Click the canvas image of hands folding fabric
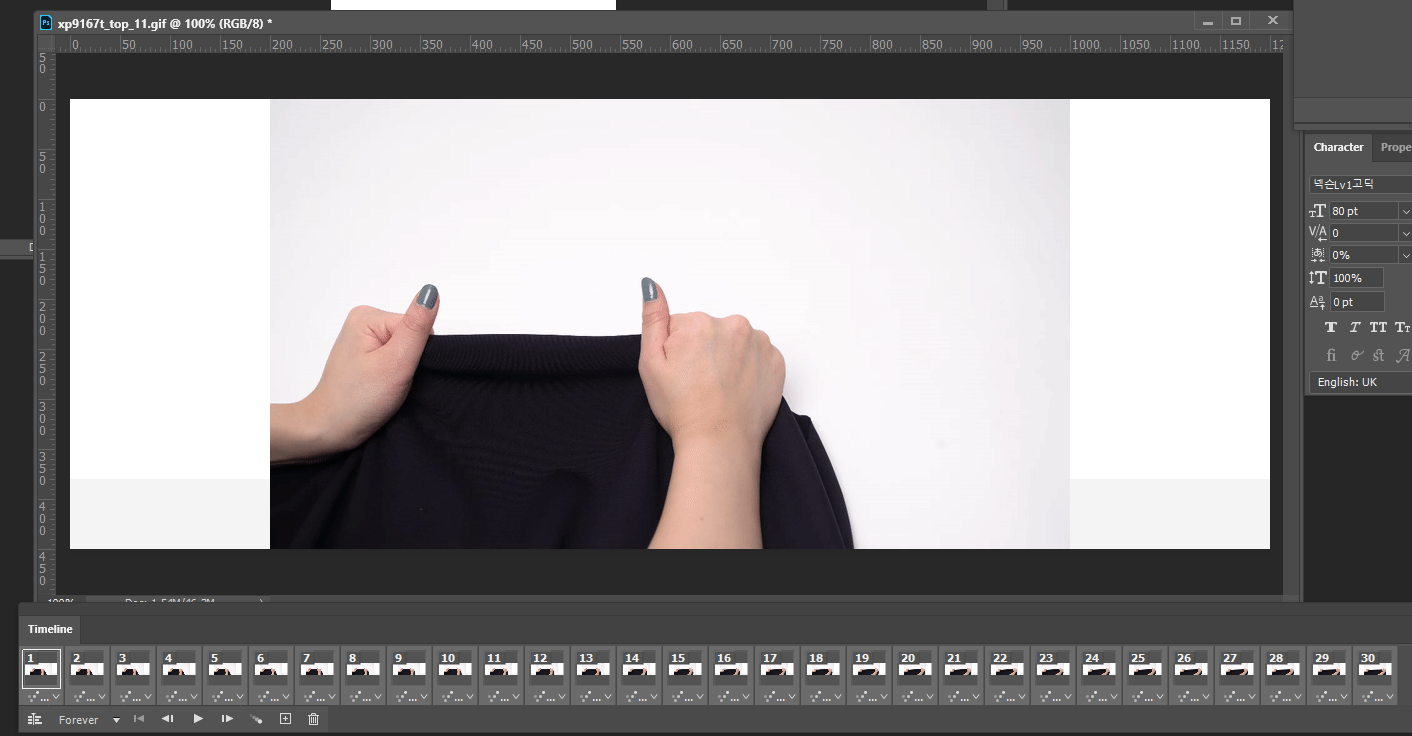The height and width of the screenshot is (736, 1412). (x=670, y=324)
